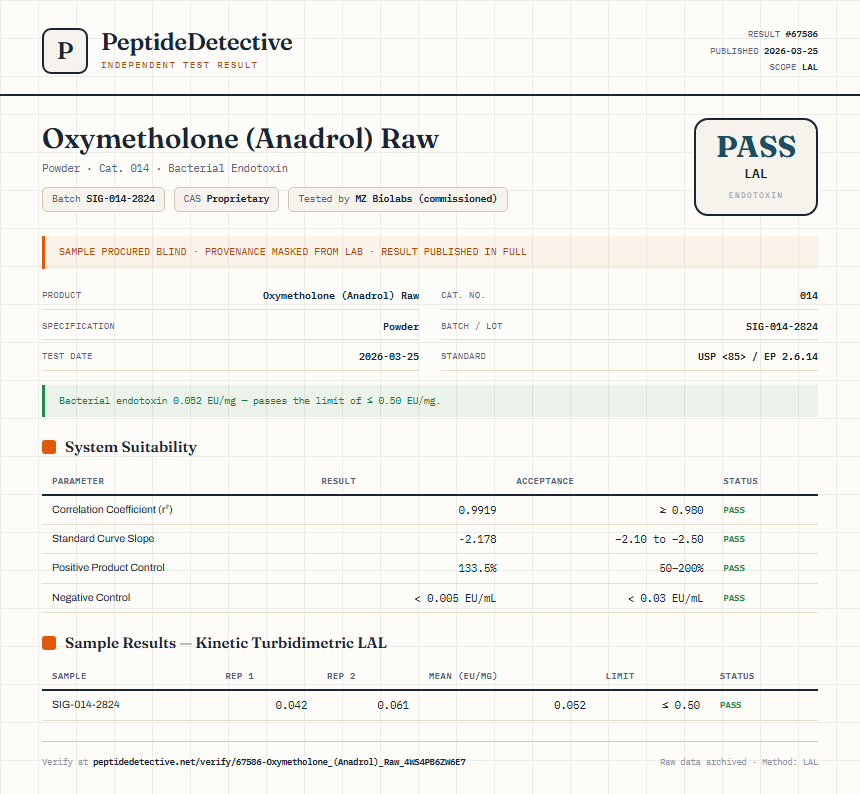Click the Correlation Coefficient row label
Viewport: 860px width, 794px height.
[112, 509]
